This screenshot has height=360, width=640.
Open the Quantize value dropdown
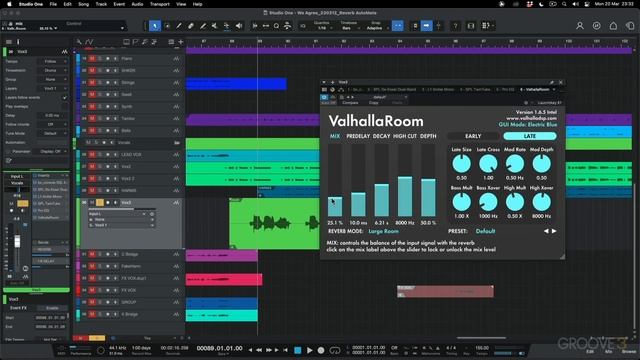click(x=322, y=28)
